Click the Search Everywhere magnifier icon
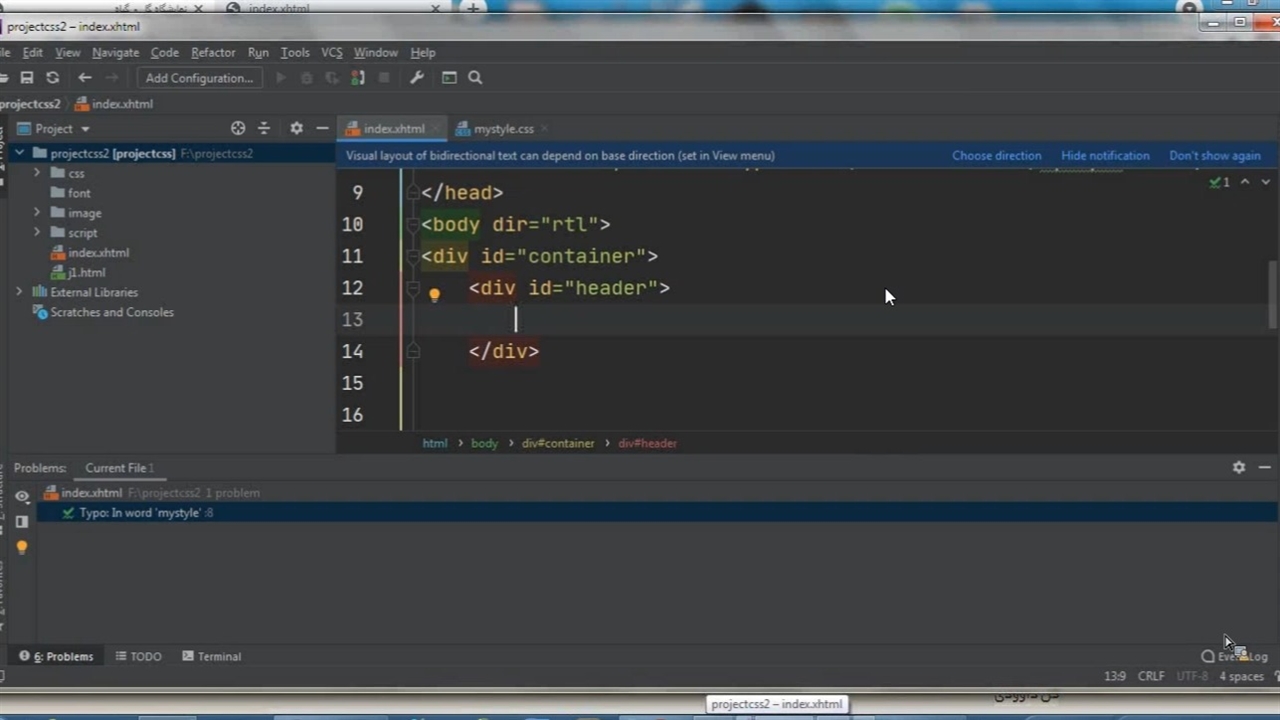The width and height of the screenshot is (1280, 720). tap(475, 78)
